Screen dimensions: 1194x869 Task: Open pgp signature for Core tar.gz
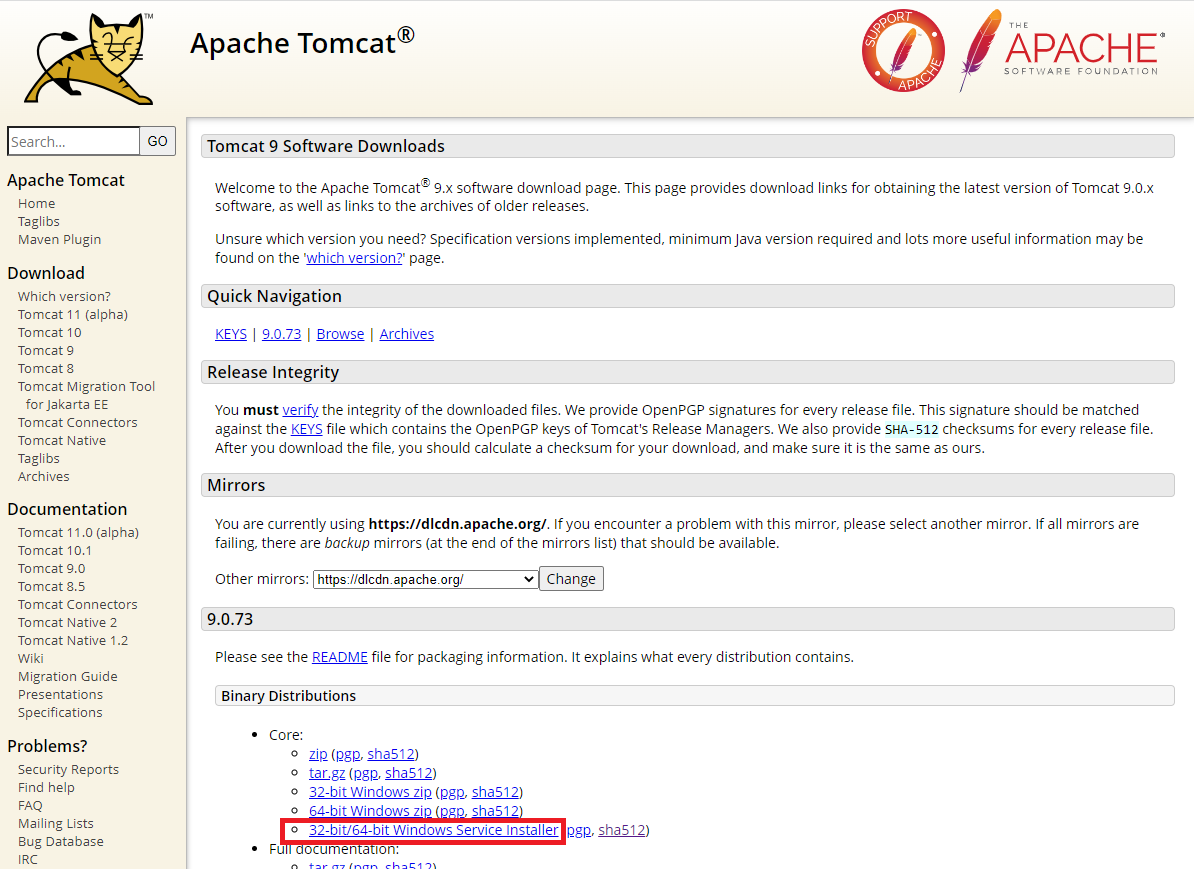[366, 773]
